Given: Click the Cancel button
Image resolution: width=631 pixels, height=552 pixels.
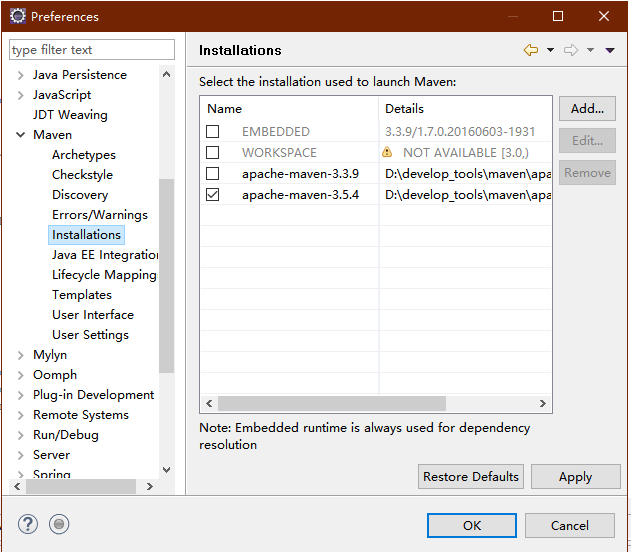Looking at the screenshot, I should click(x=569, y=525).
